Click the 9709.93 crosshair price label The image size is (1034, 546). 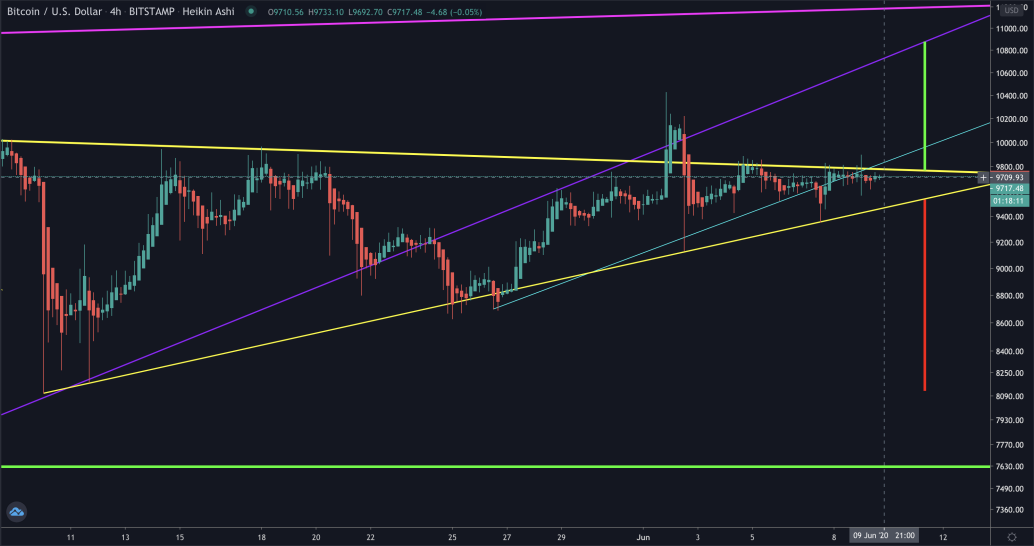pos(1009,177)
